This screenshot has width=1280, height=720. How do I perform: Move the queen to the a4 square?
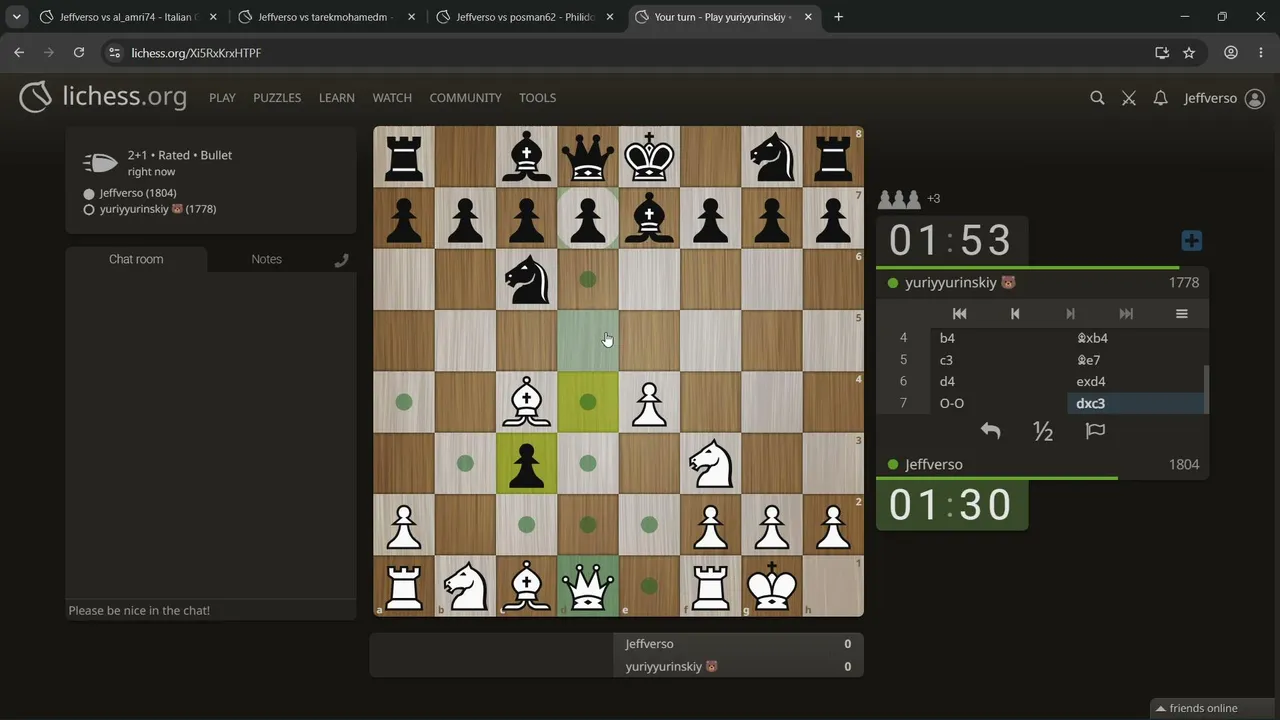(404, 402)
